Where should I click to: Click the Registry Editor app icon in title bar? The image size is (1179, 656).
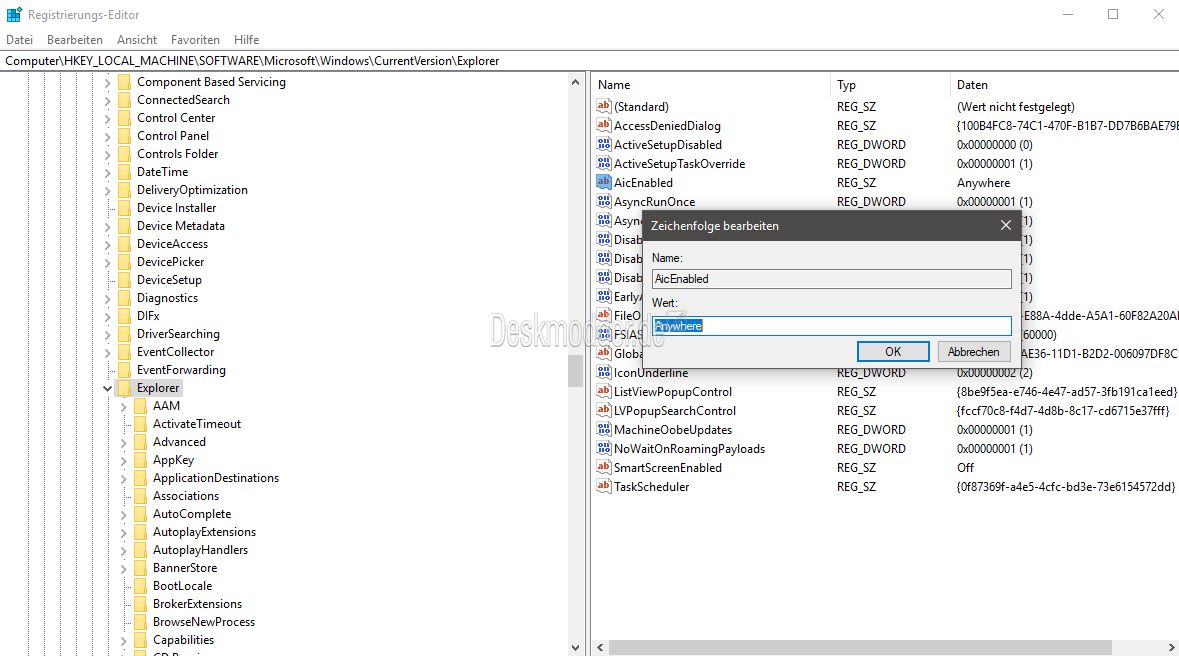coord(14,14)
